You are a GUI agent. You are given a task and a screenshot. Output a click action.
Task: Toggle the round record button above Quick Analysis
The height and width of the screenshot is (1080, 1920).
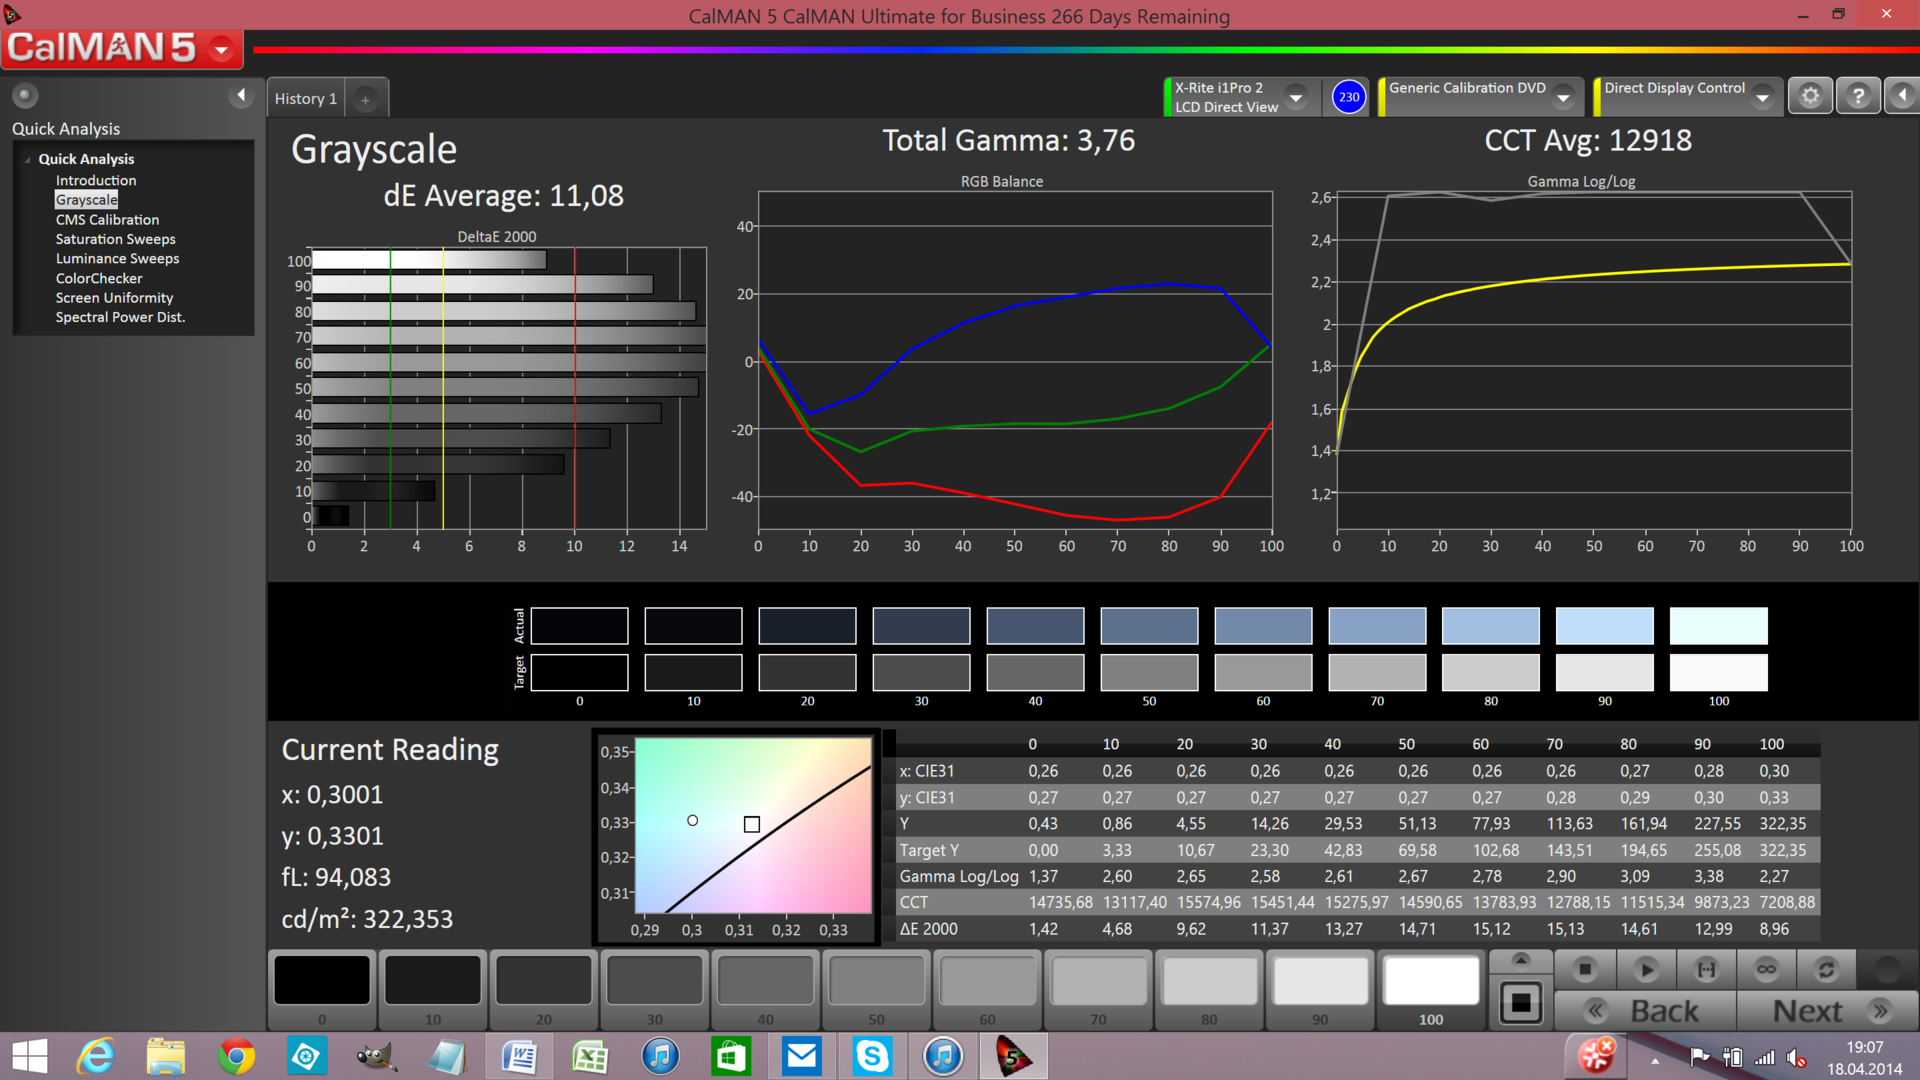(x=25, y=95)
